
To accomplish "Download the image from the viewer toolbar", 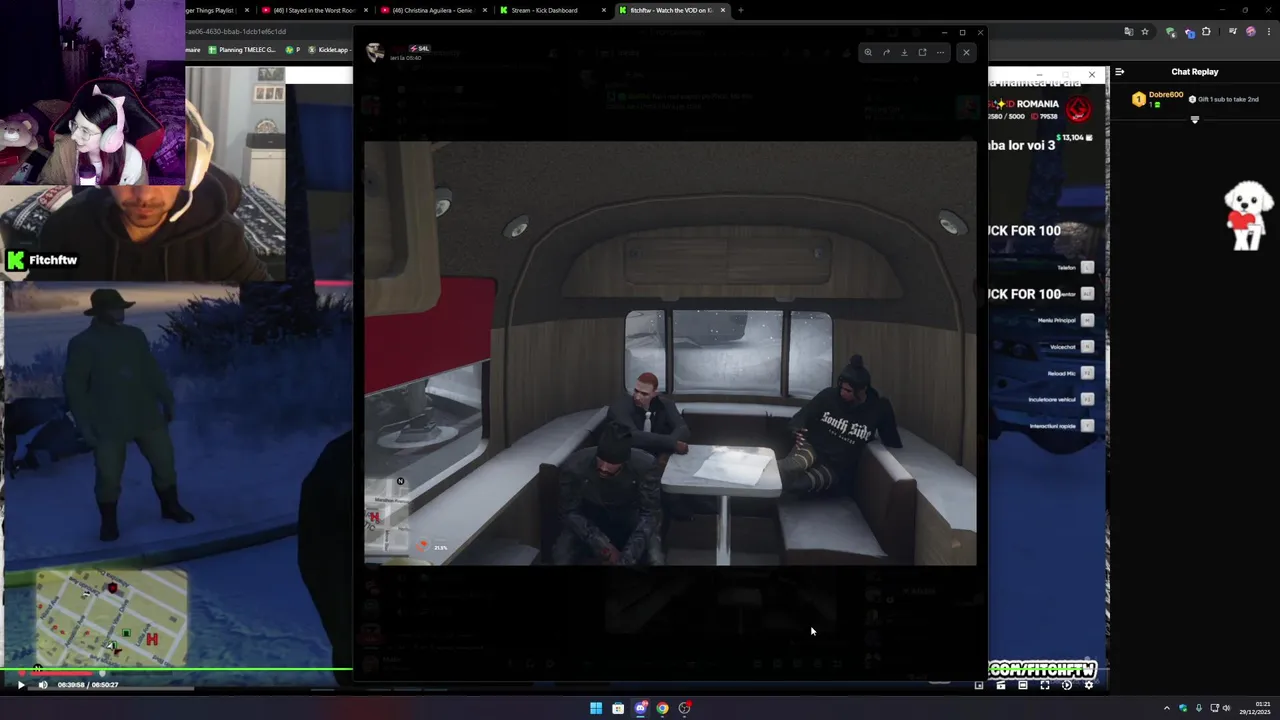I will (904, 52).
